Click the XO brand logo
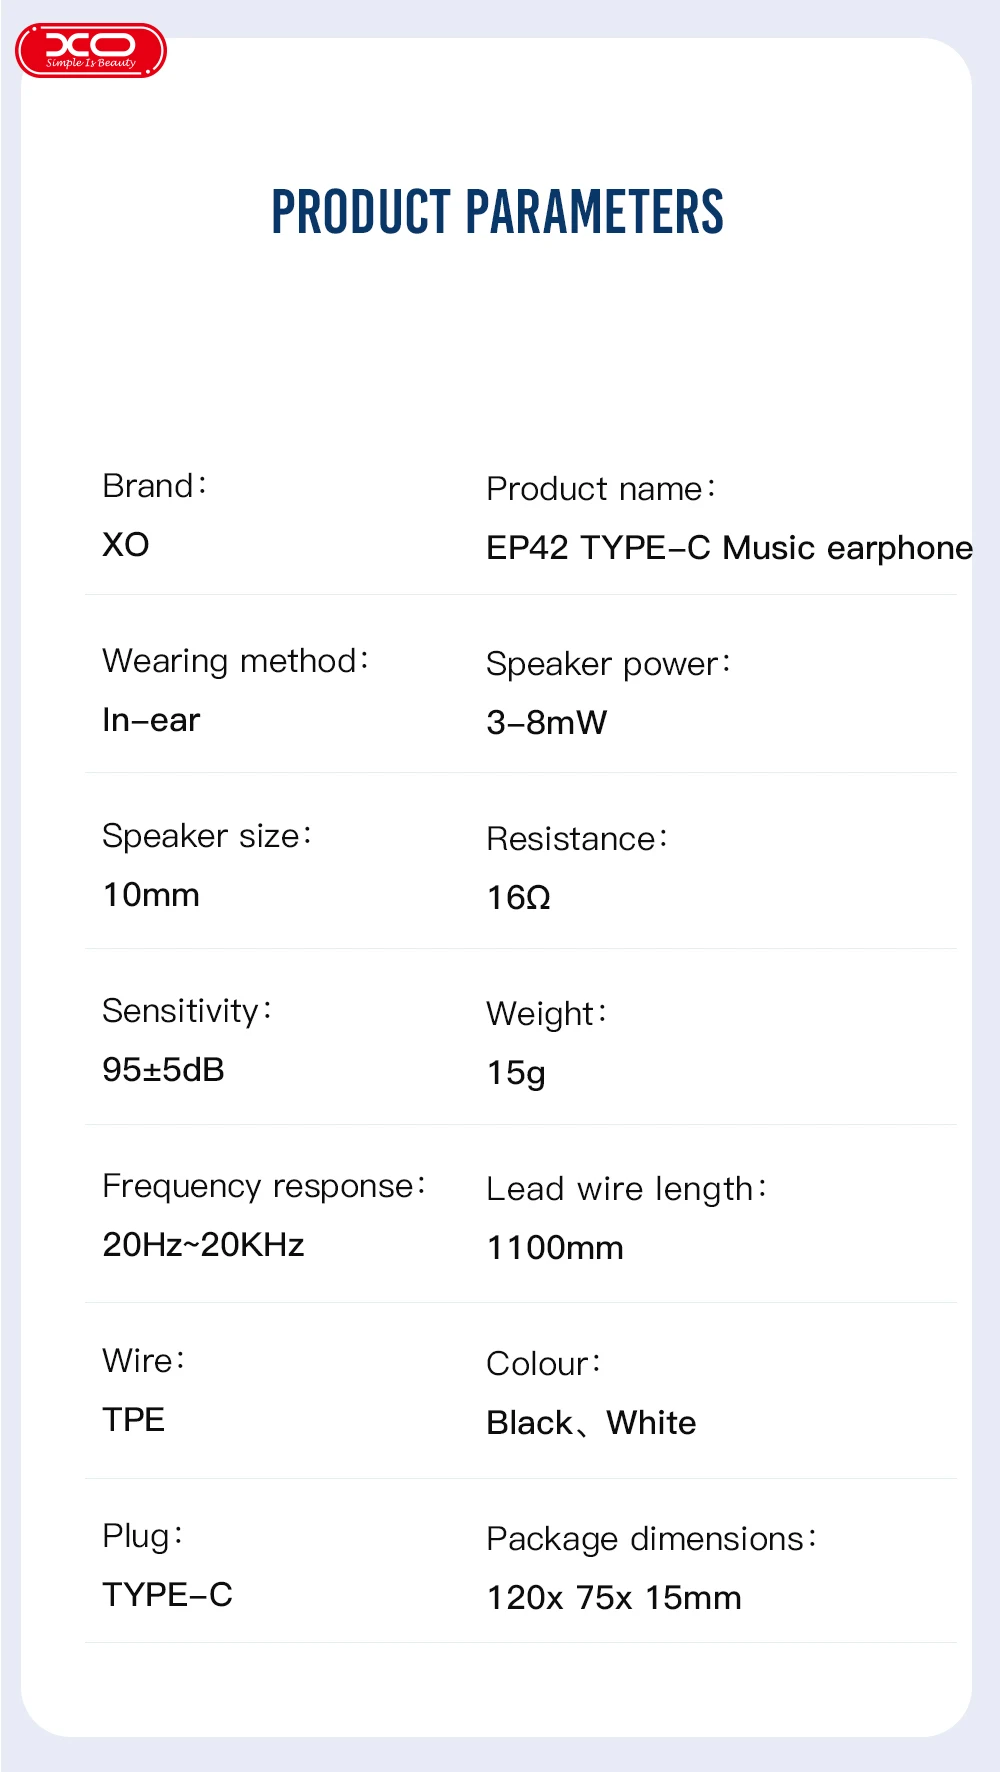 (x=91, y=51)
